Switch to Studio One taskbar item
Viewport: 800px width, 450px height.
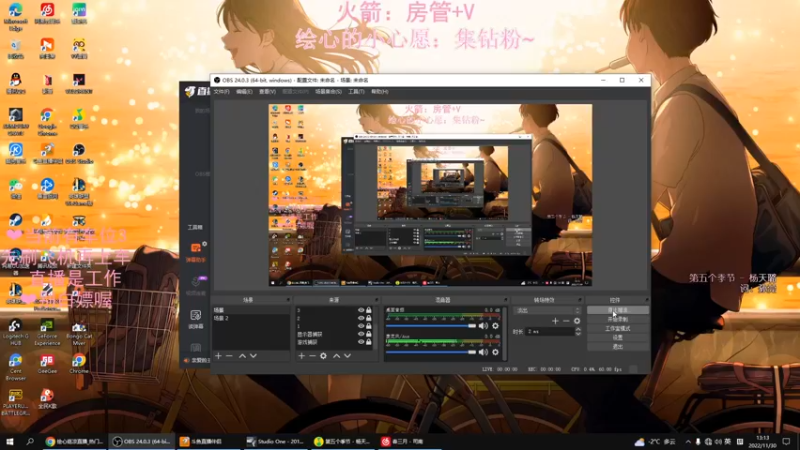276,441
